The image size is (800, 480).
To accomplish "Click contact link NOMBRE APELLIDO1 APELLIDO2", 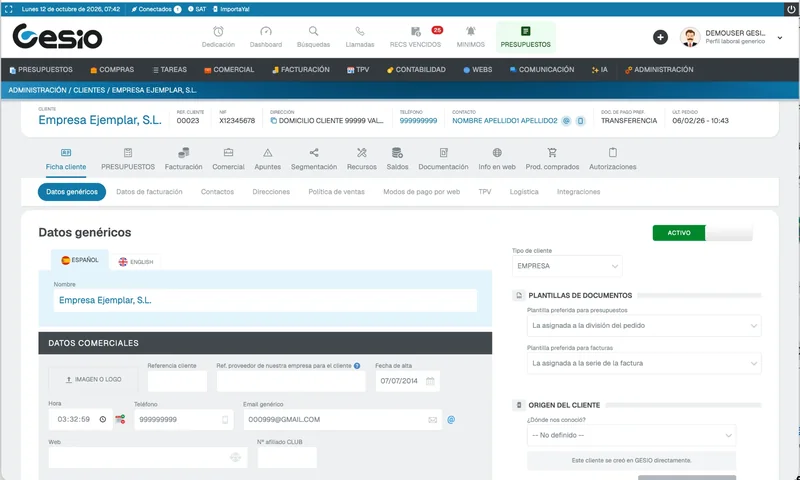I will tap(505, 121).
